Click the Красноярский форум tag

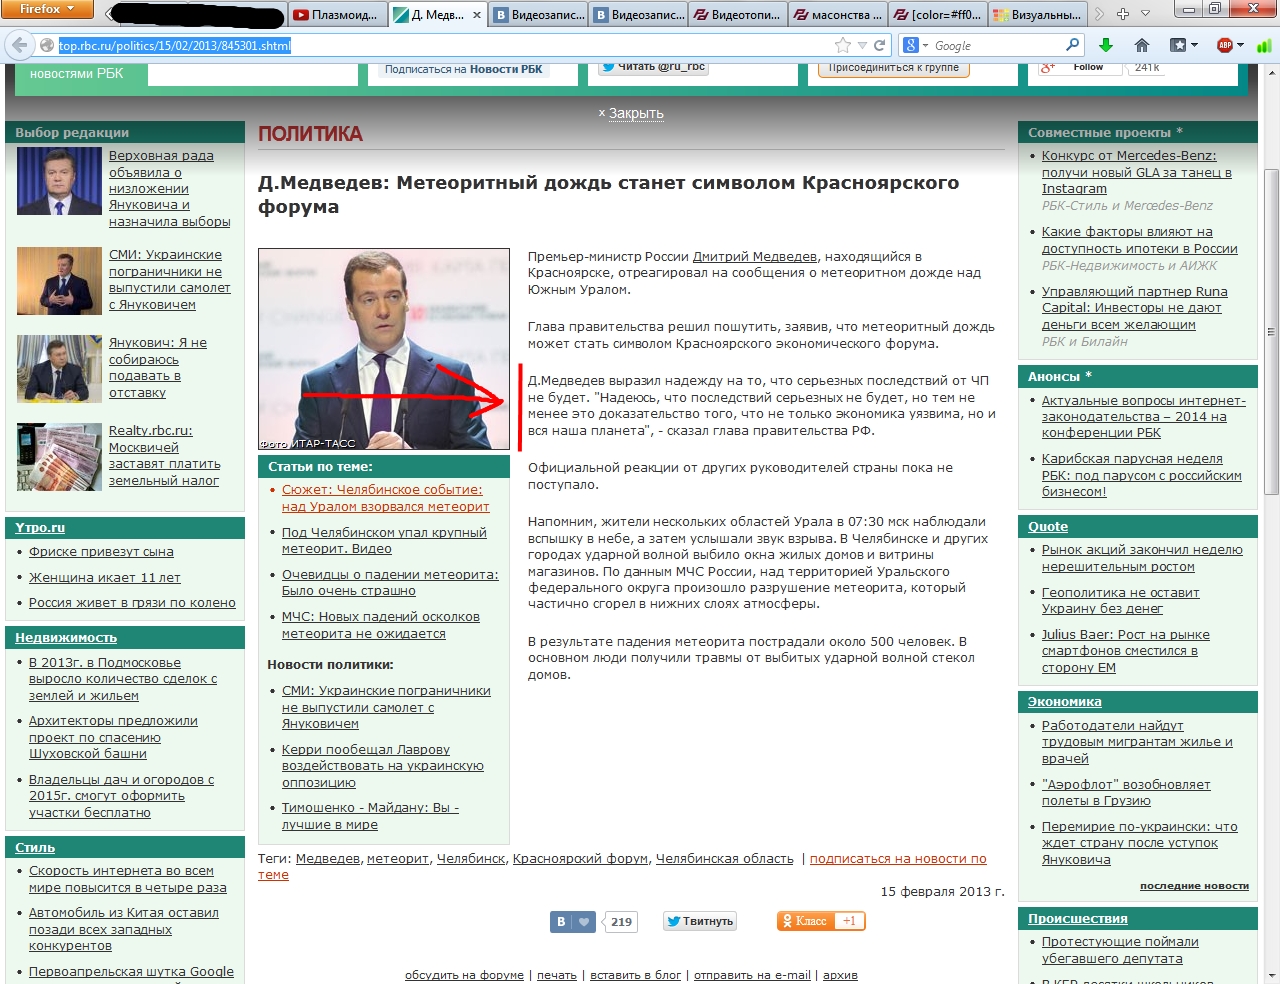[580, 859]
